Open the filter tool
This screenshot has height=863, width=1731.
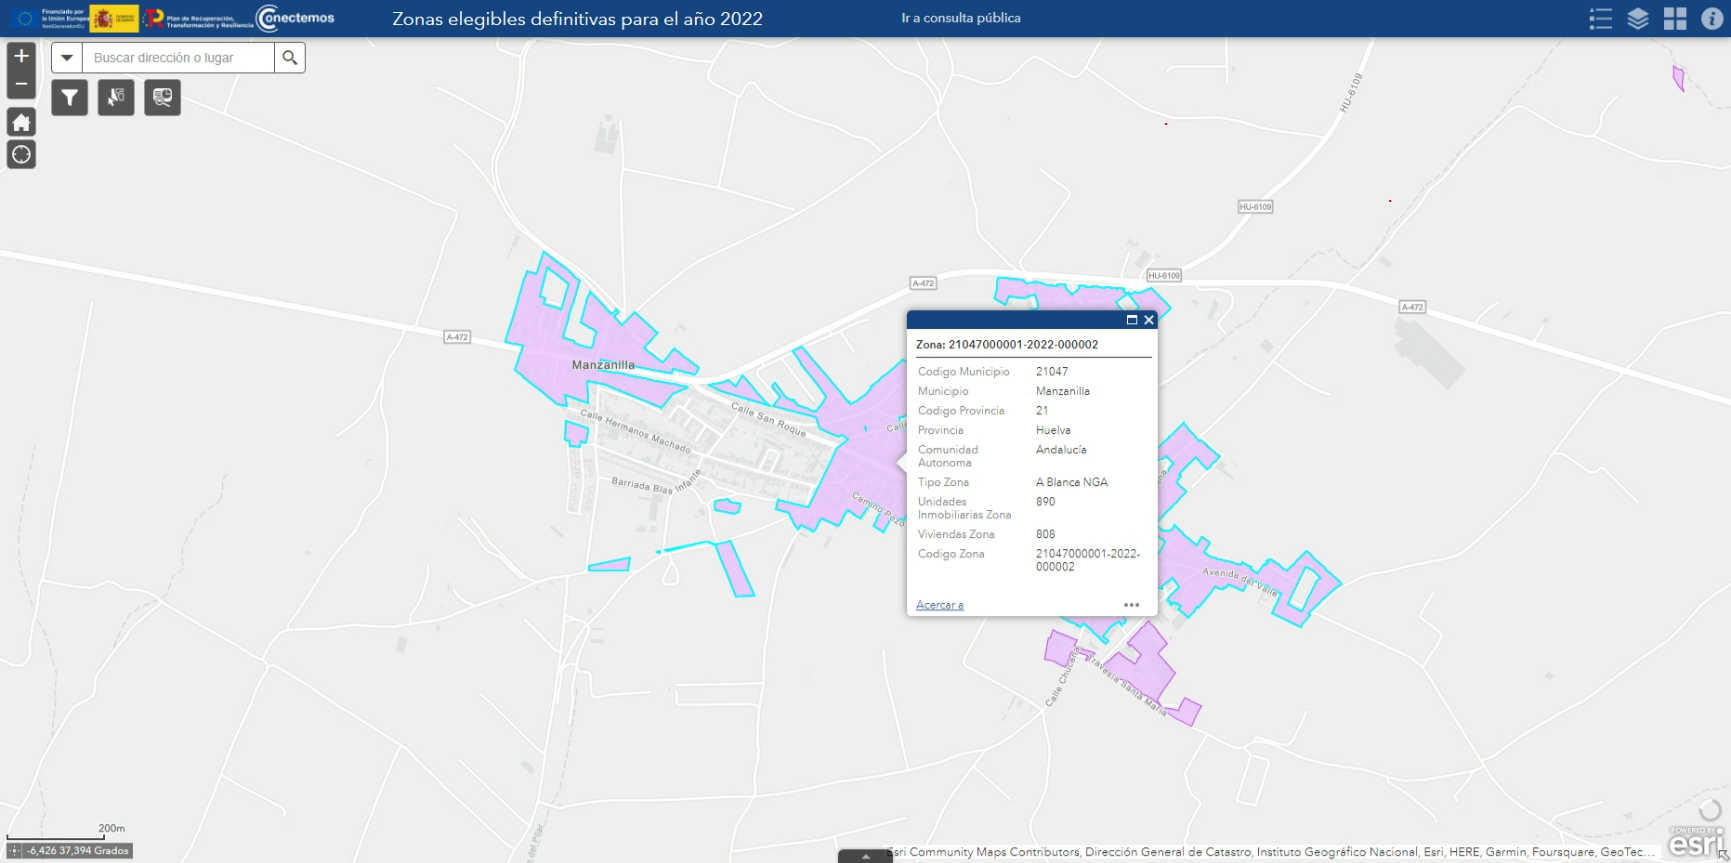tap(69, 98)
